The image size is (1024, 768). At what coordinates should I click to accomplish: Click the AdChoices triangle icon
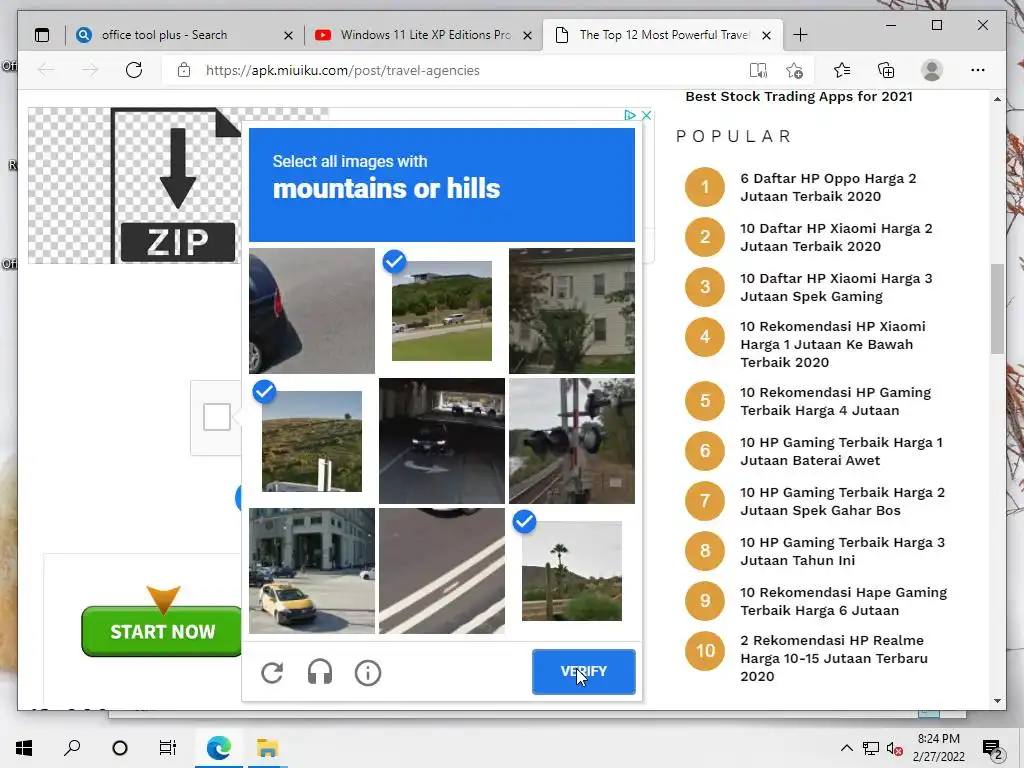tap(630, 115)
